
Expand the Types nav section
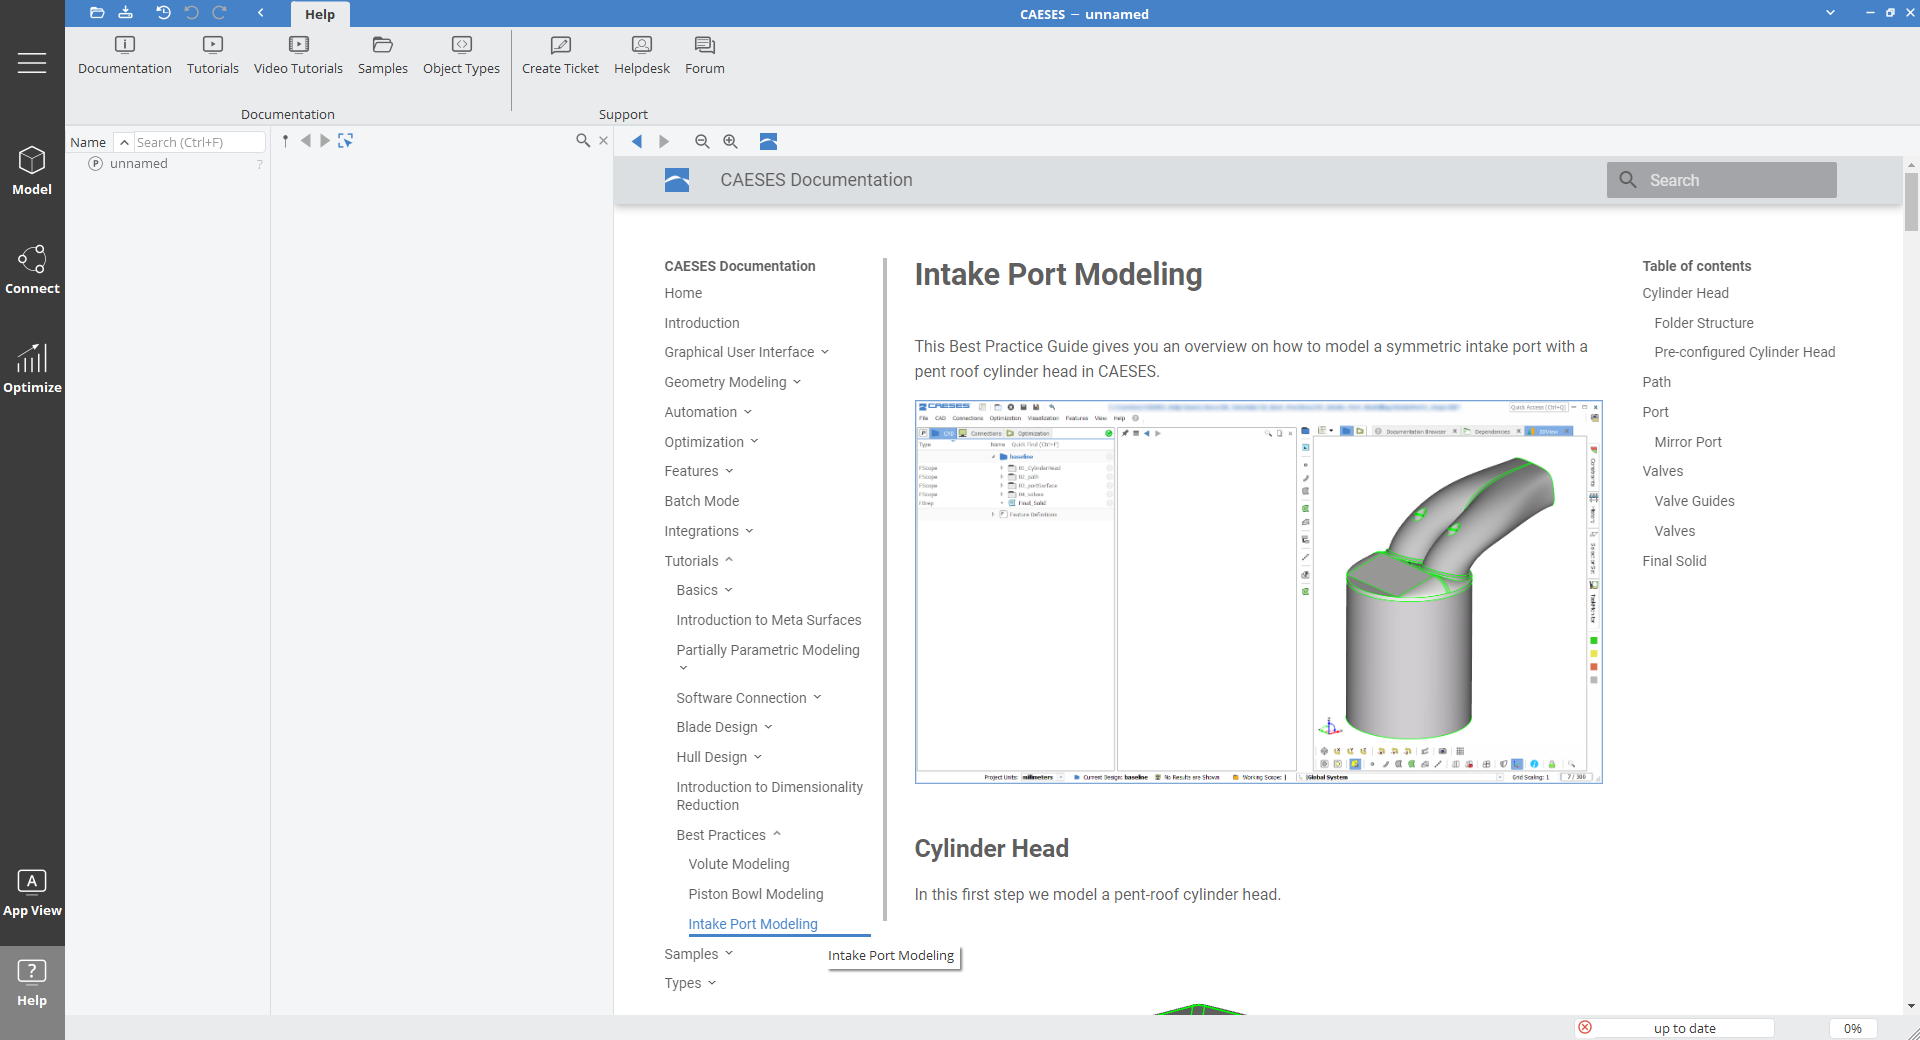(712, 983)
